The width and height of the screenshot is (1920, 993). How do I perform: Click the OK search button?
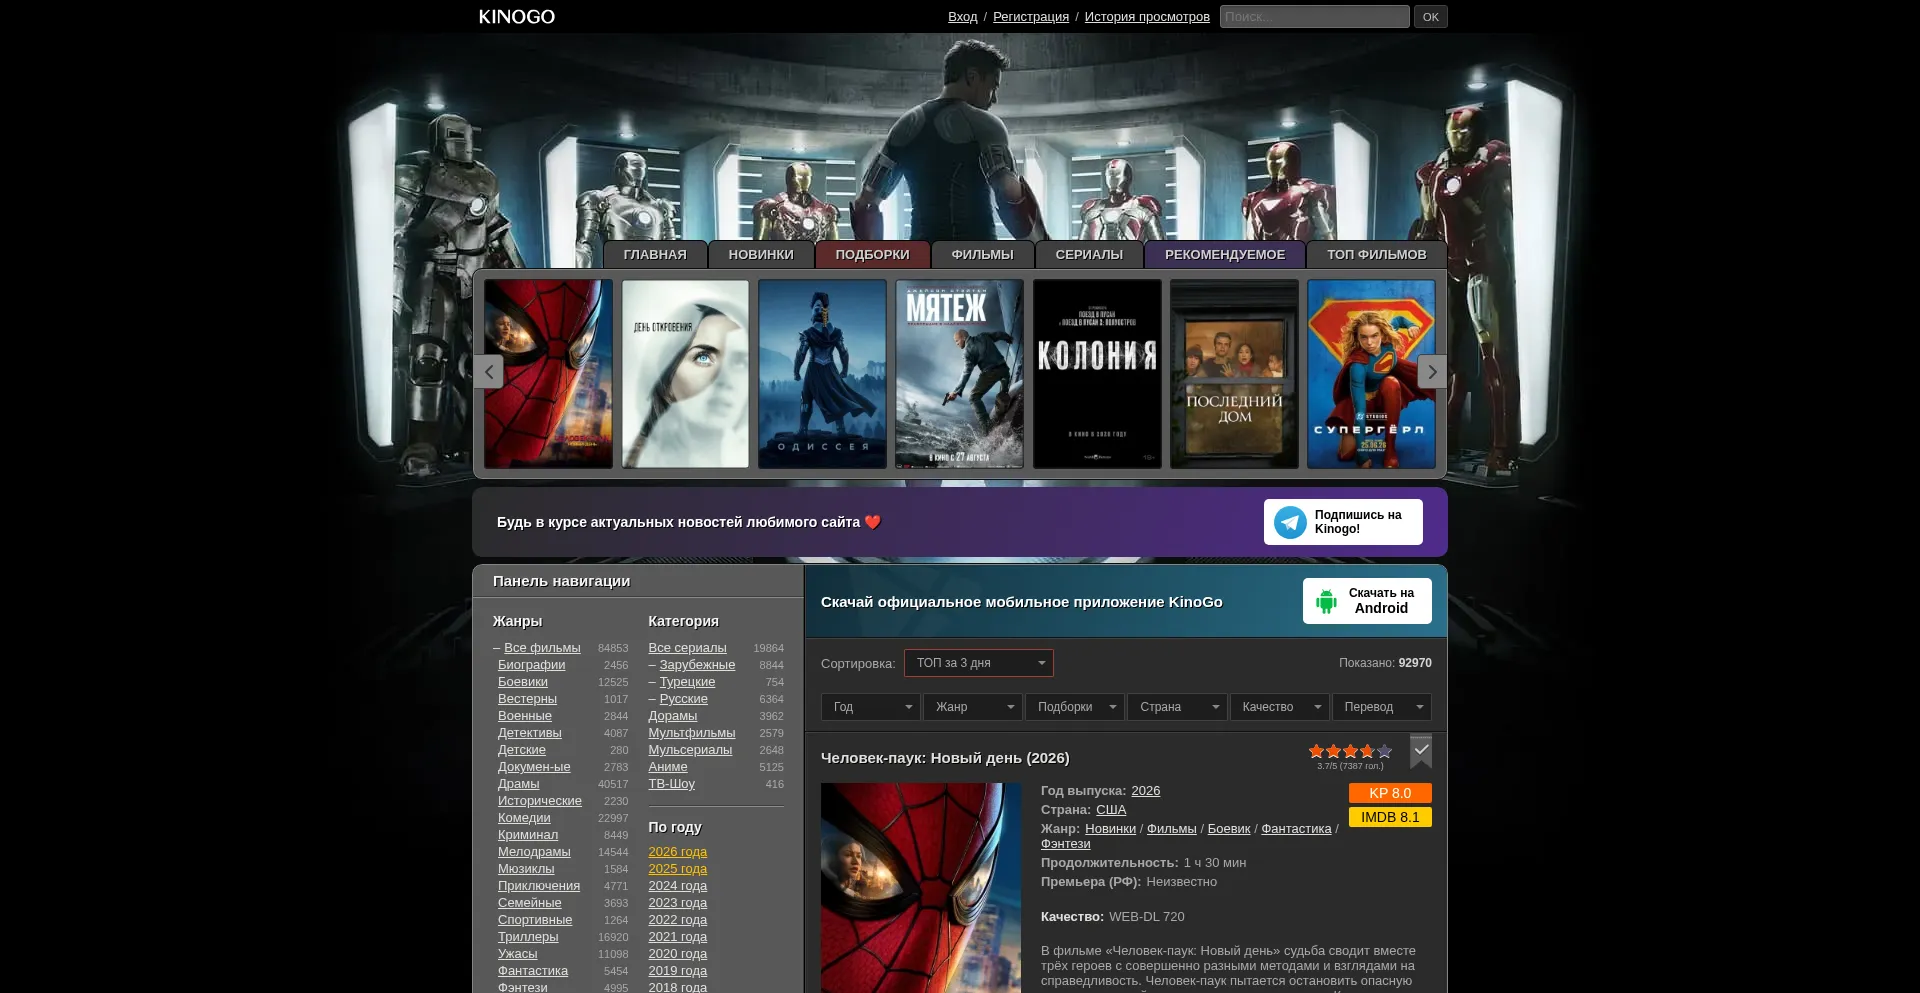tap(1431, 17)
